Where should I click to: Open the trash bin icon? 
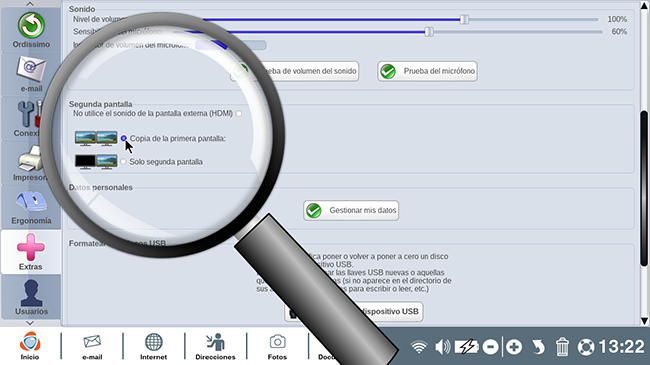coord(562,346)
